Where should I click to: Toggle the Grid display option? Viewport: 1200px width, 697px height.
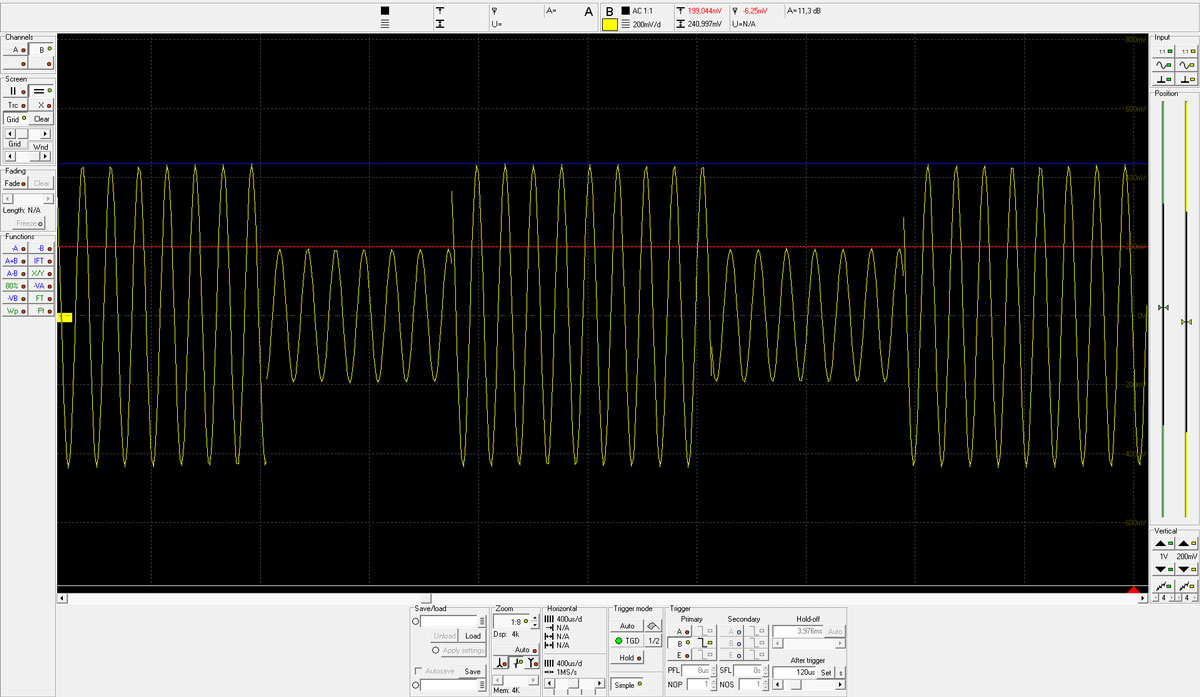(15, 119)
